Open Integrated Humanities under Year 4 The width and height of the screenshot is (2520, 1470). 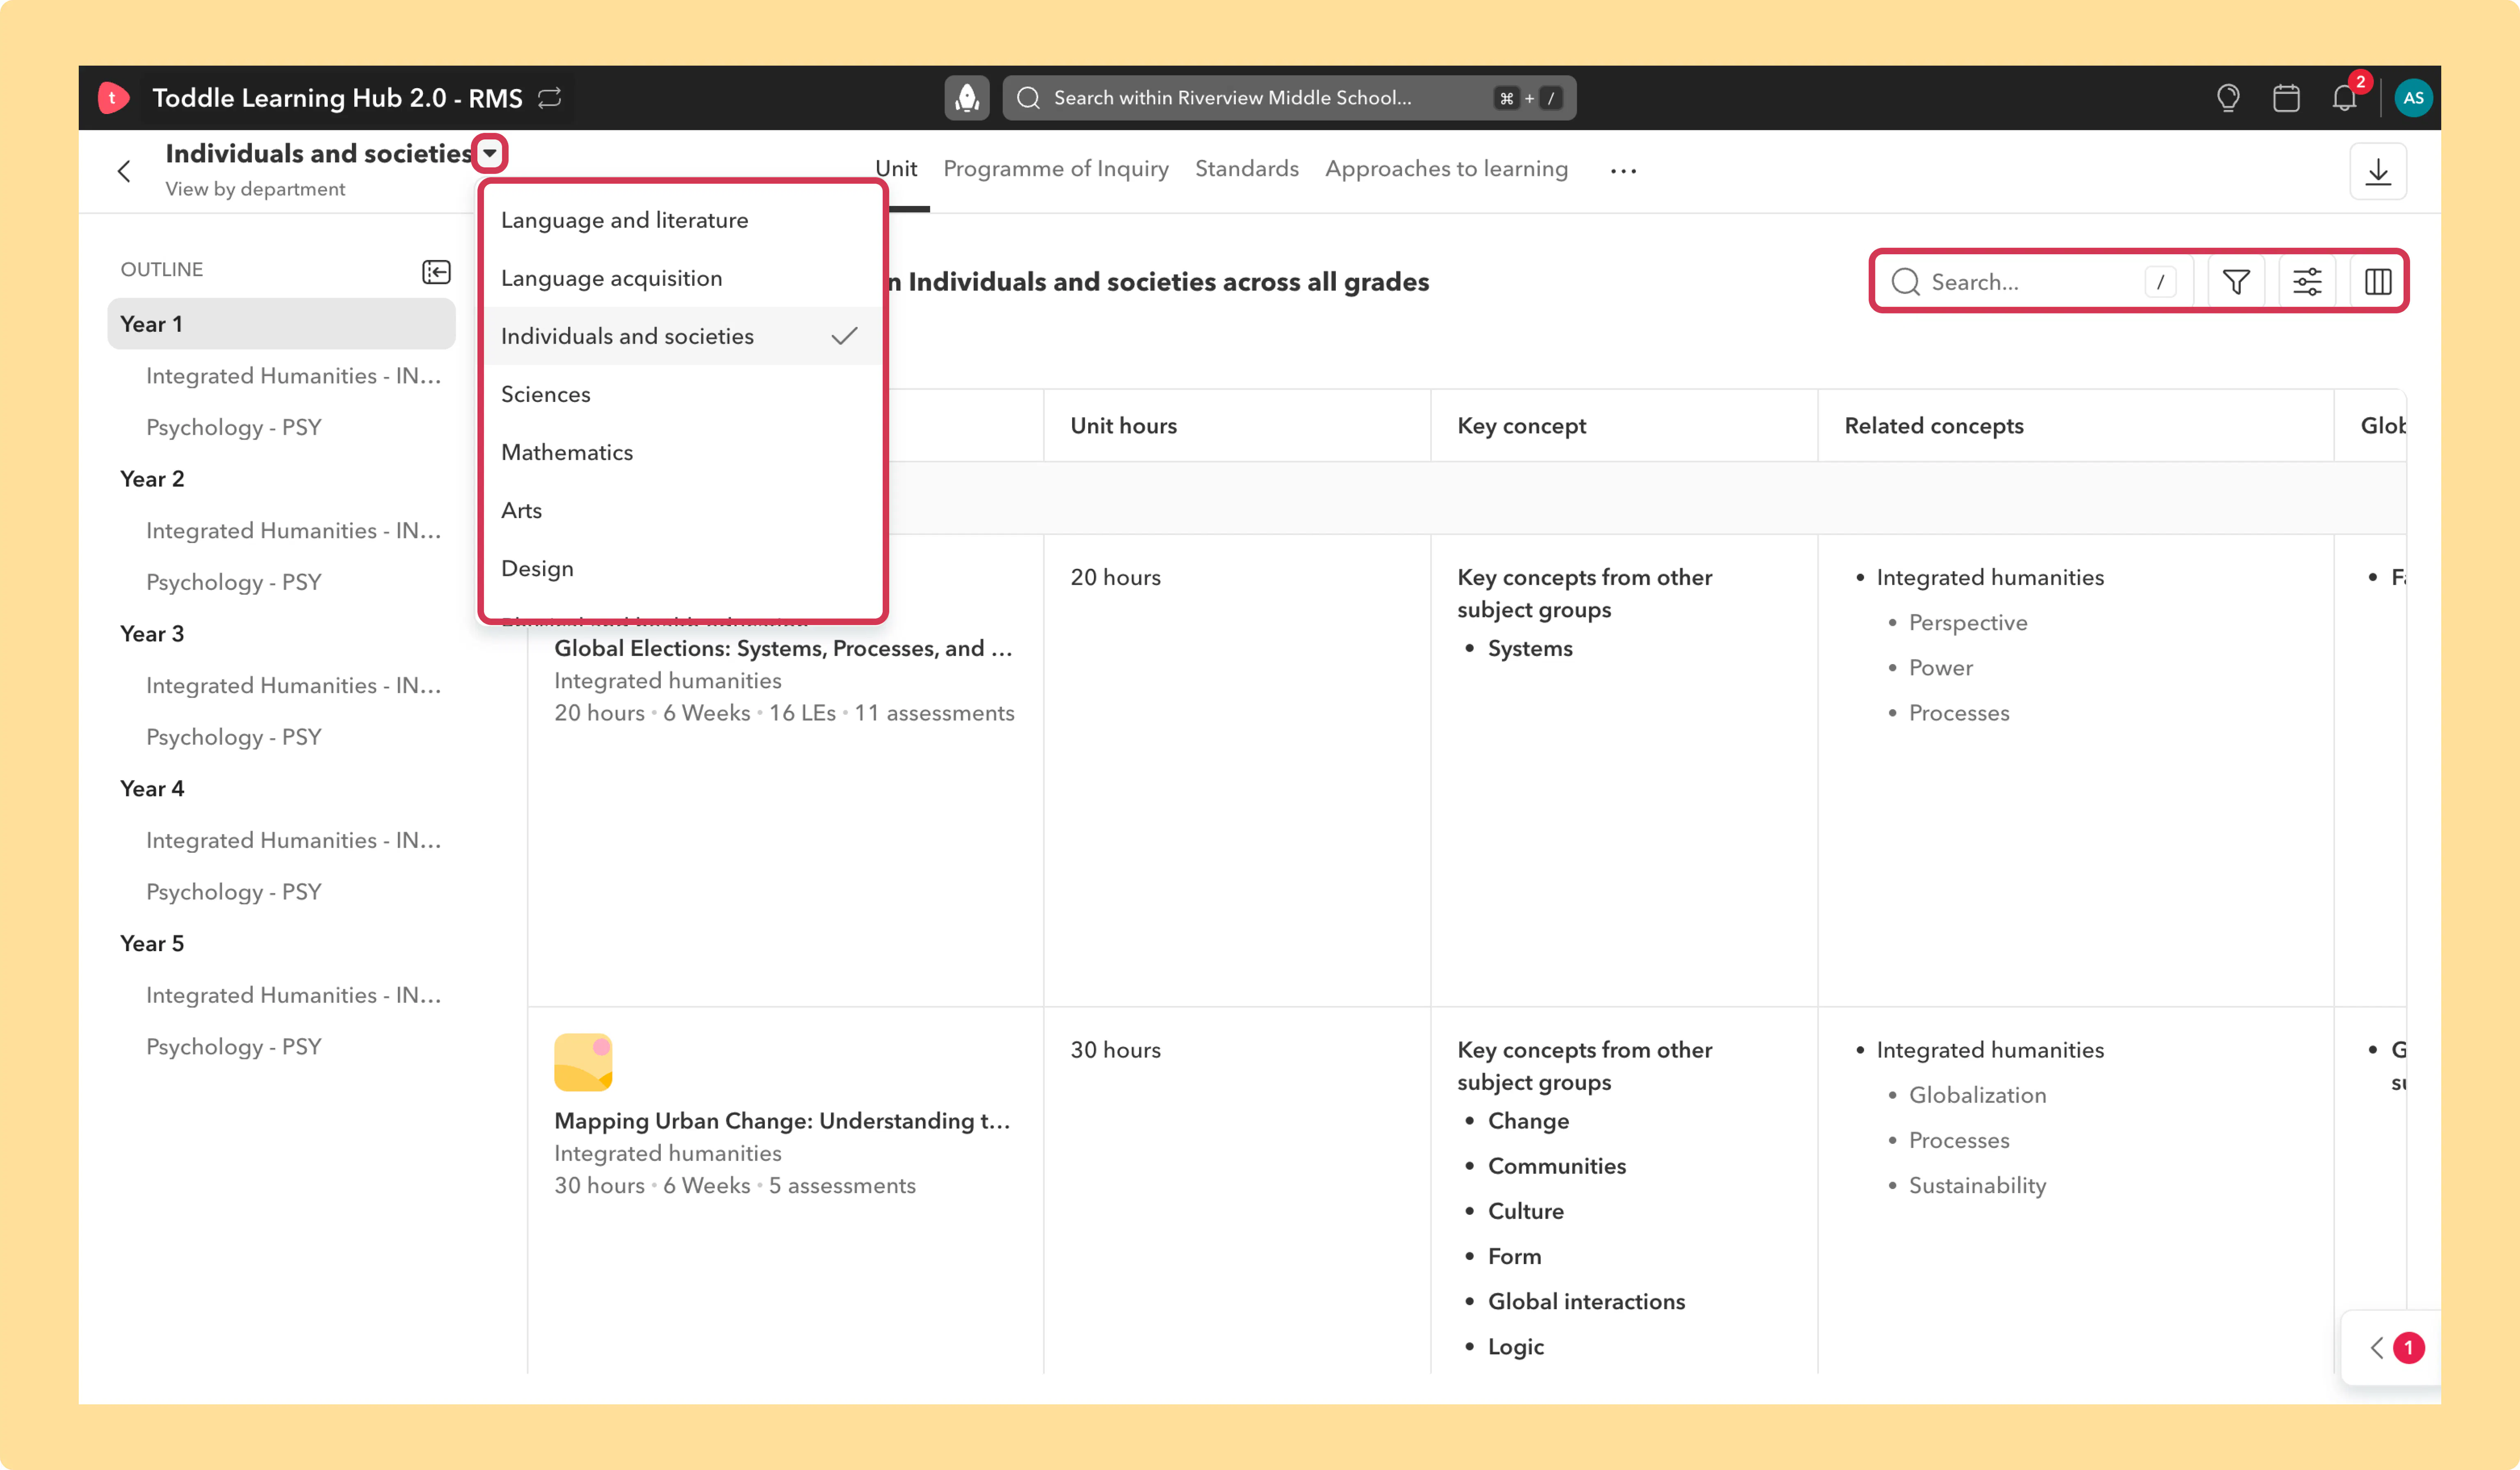click(x=293, y=841)
